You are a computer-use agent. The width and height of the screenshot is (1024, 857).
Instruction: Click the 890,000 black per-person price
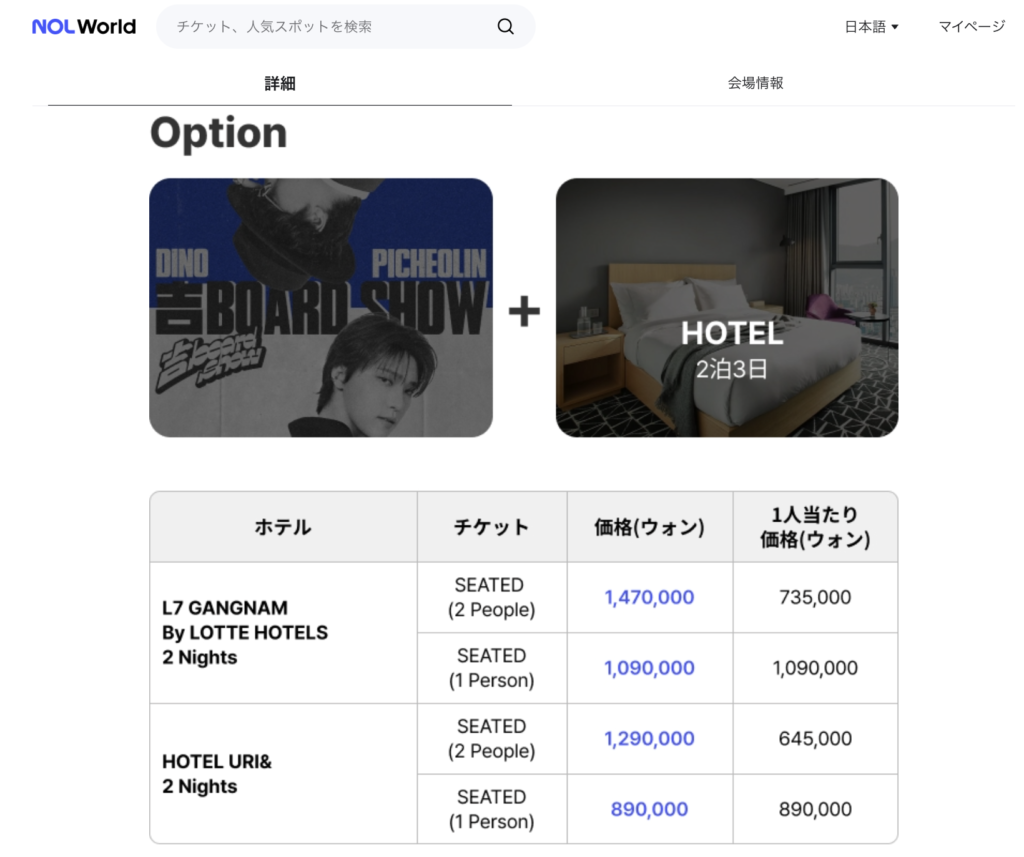(815, 809)
